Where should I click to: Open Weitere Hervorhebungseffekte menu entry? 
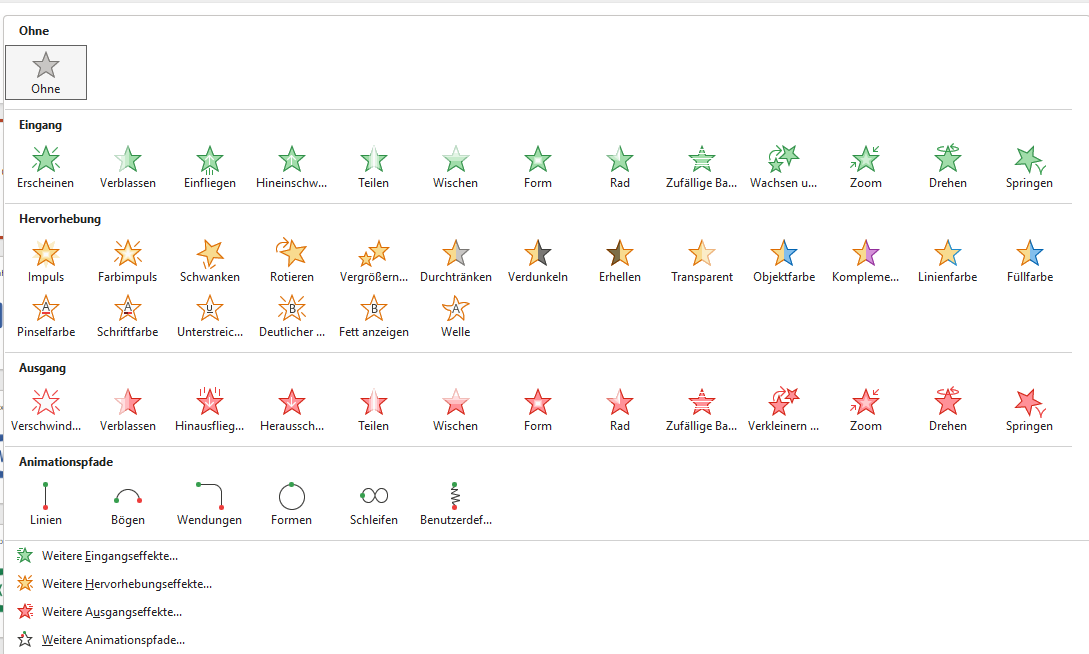pos(126,584)
